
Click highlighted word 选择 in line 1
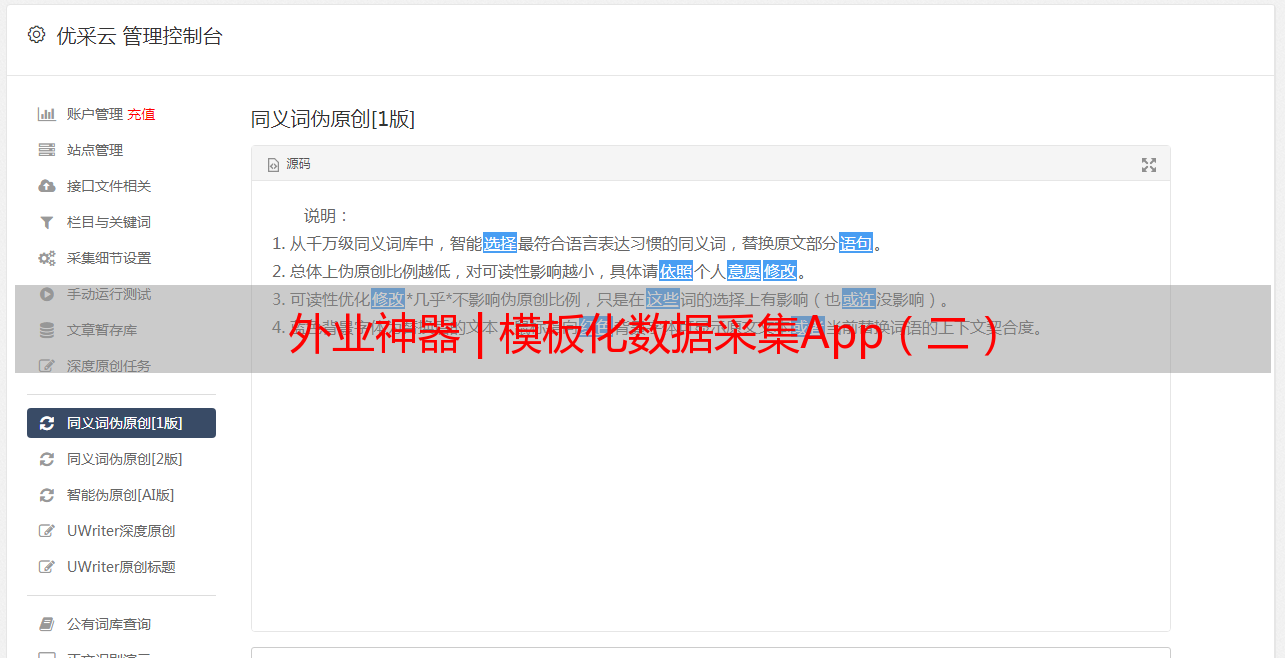tap(500, 243)
